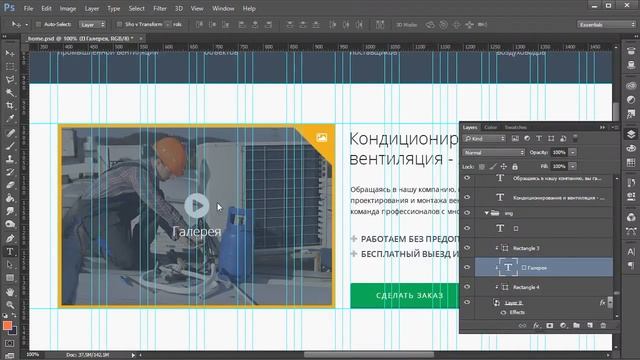Create a new layer via panel icon
The height and width of the screenshot is (360, 640).
tap(590, 325)
